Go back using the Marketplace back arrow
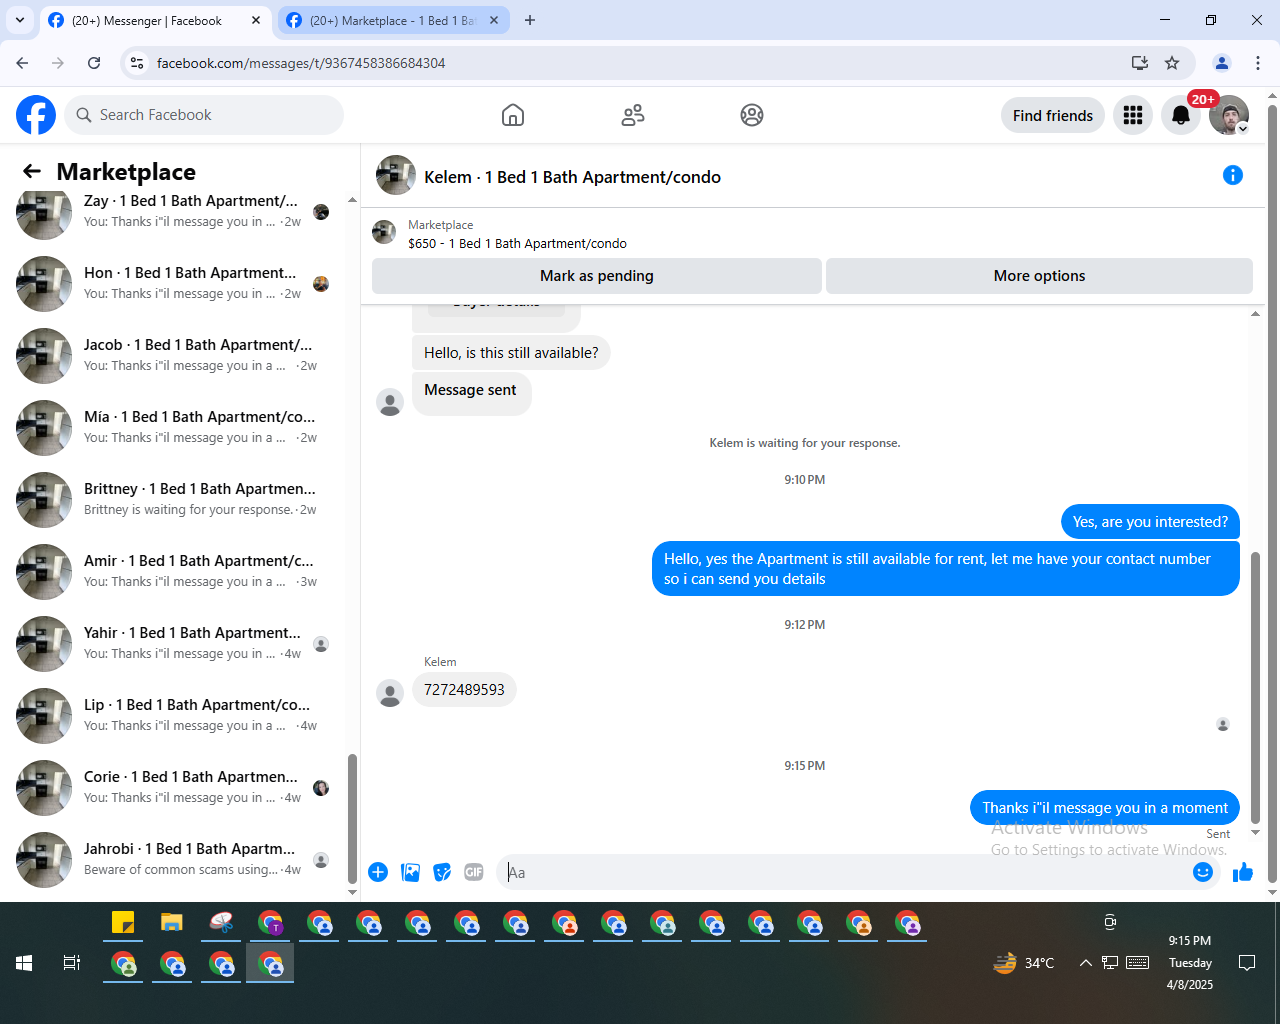This screenshot has width=1280, height=1024. [32, 171]
